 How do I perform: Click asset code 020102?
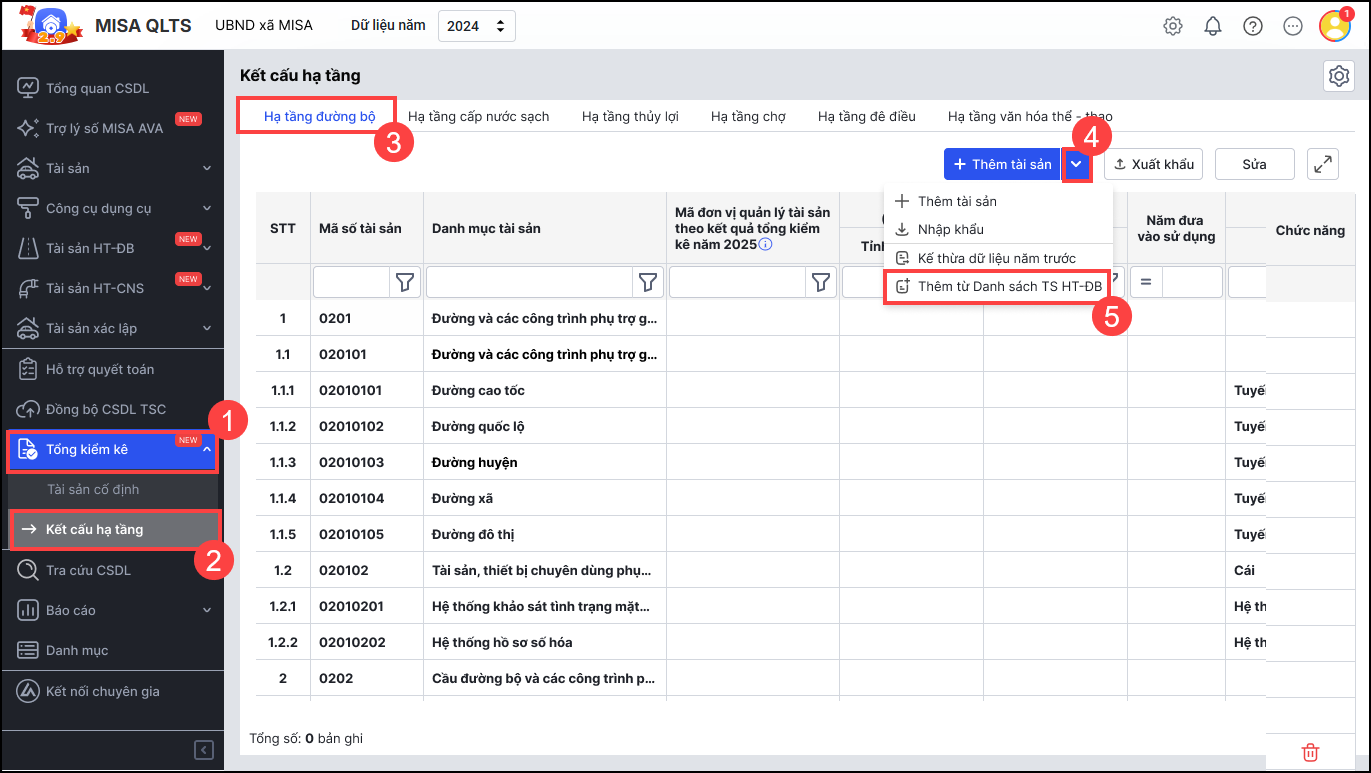344,570
